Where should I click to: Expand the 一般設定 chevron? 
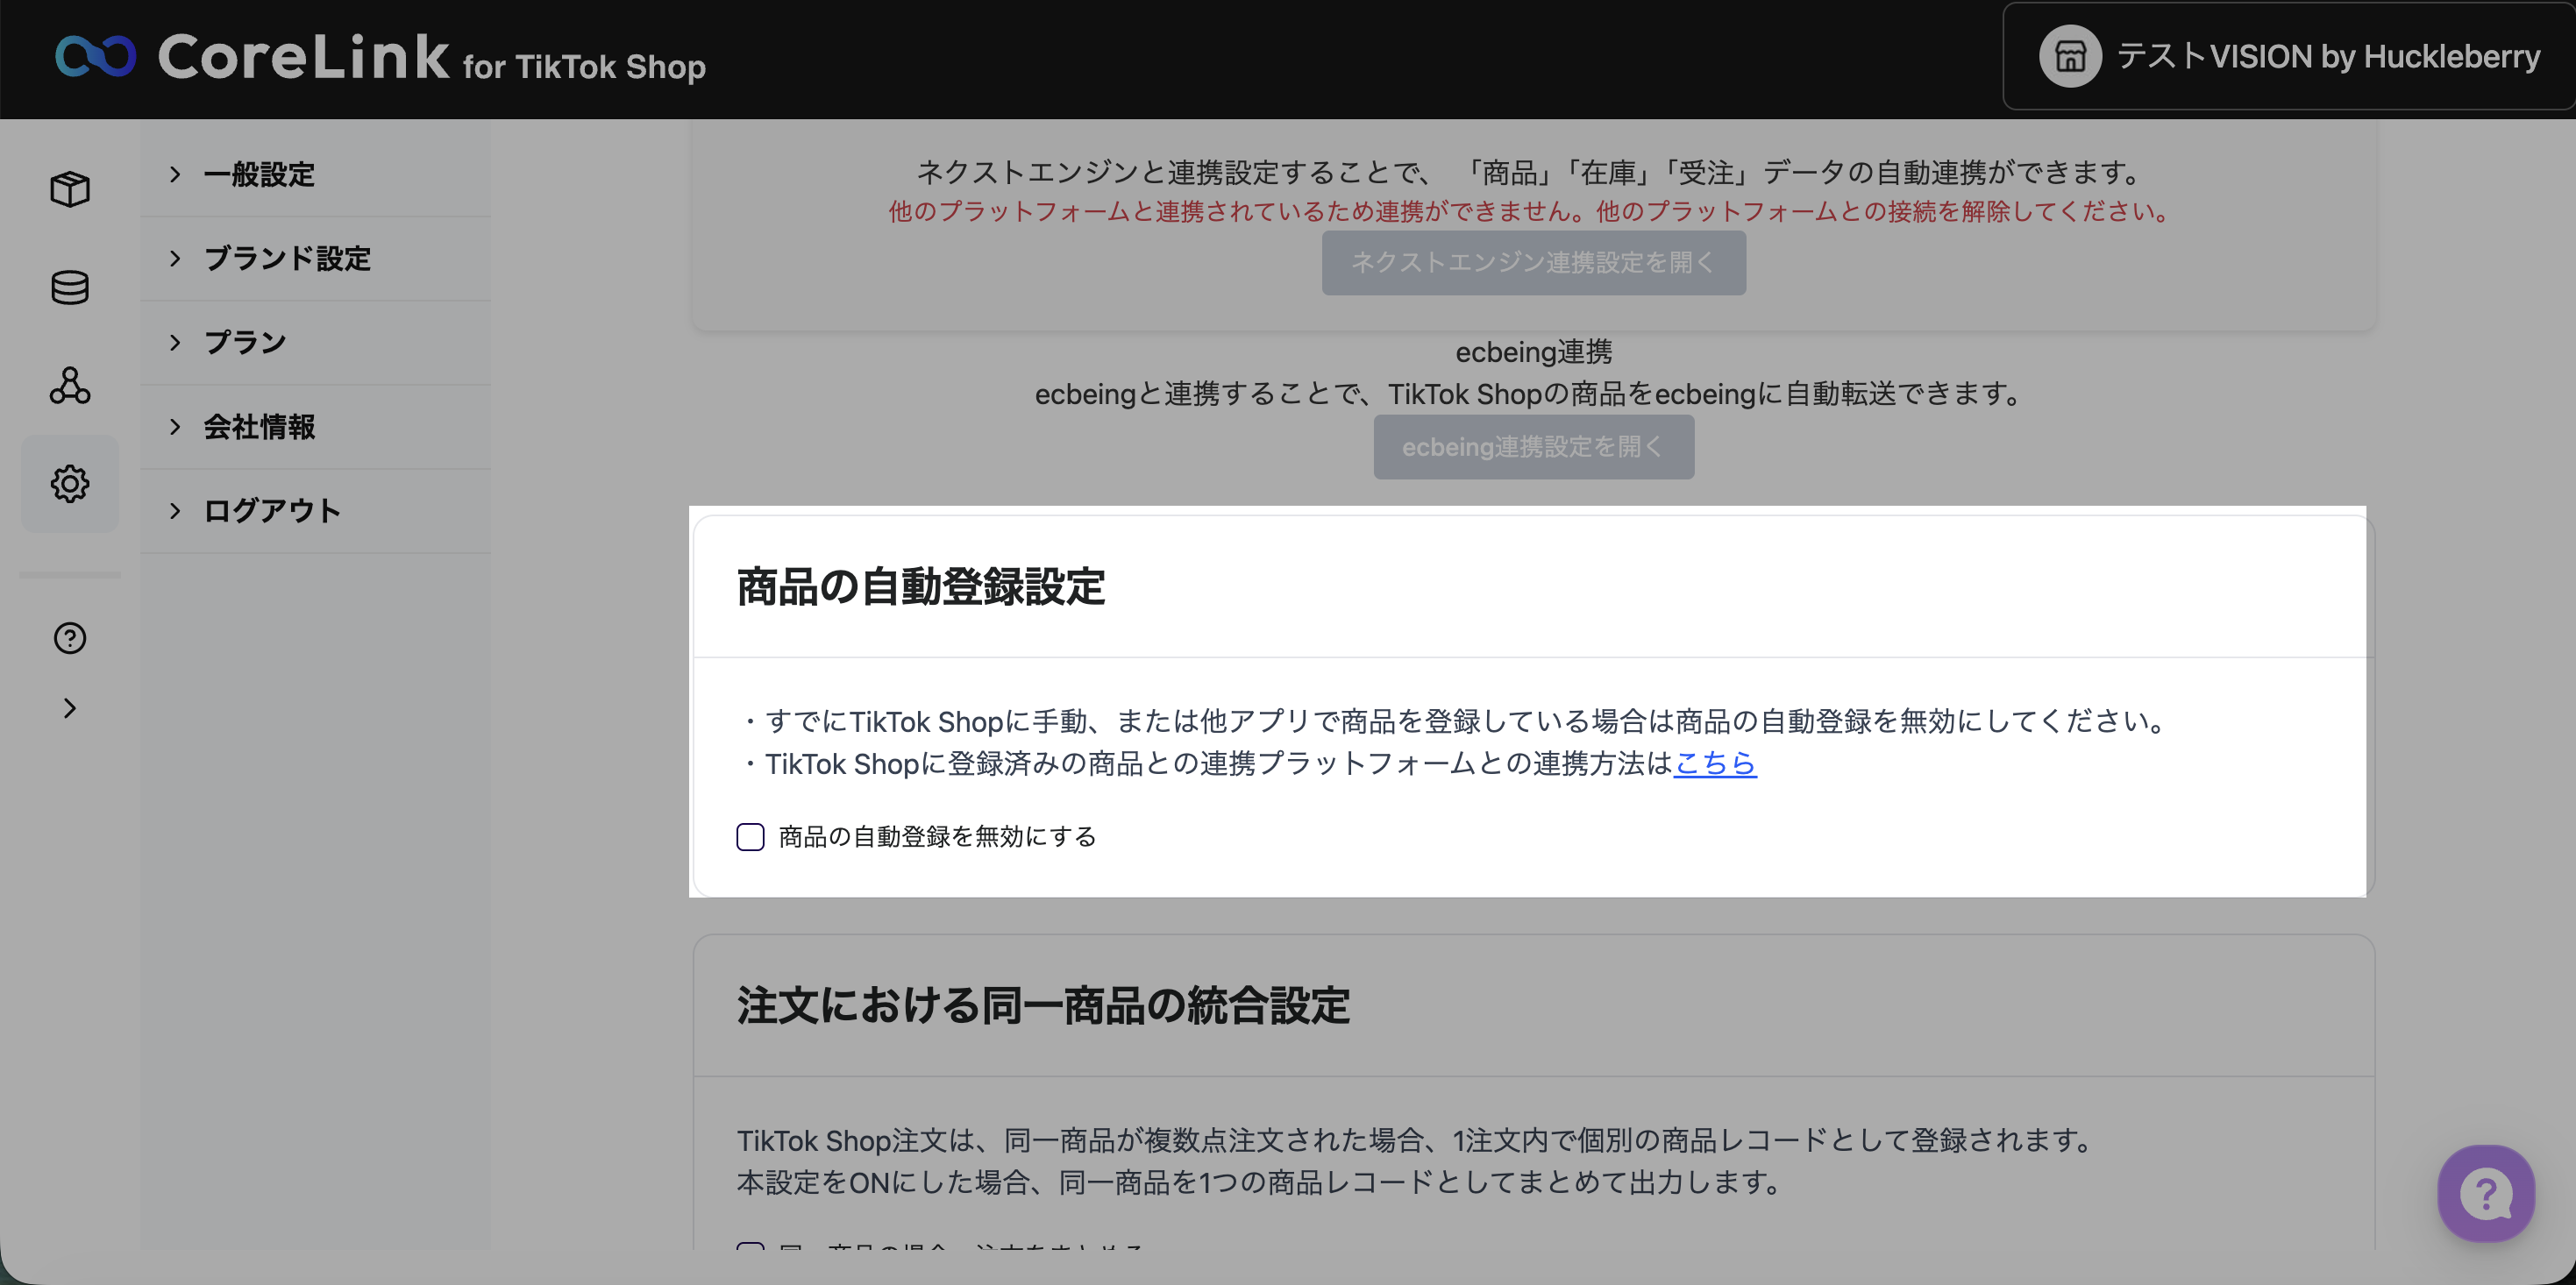click(x=175, y=175)
